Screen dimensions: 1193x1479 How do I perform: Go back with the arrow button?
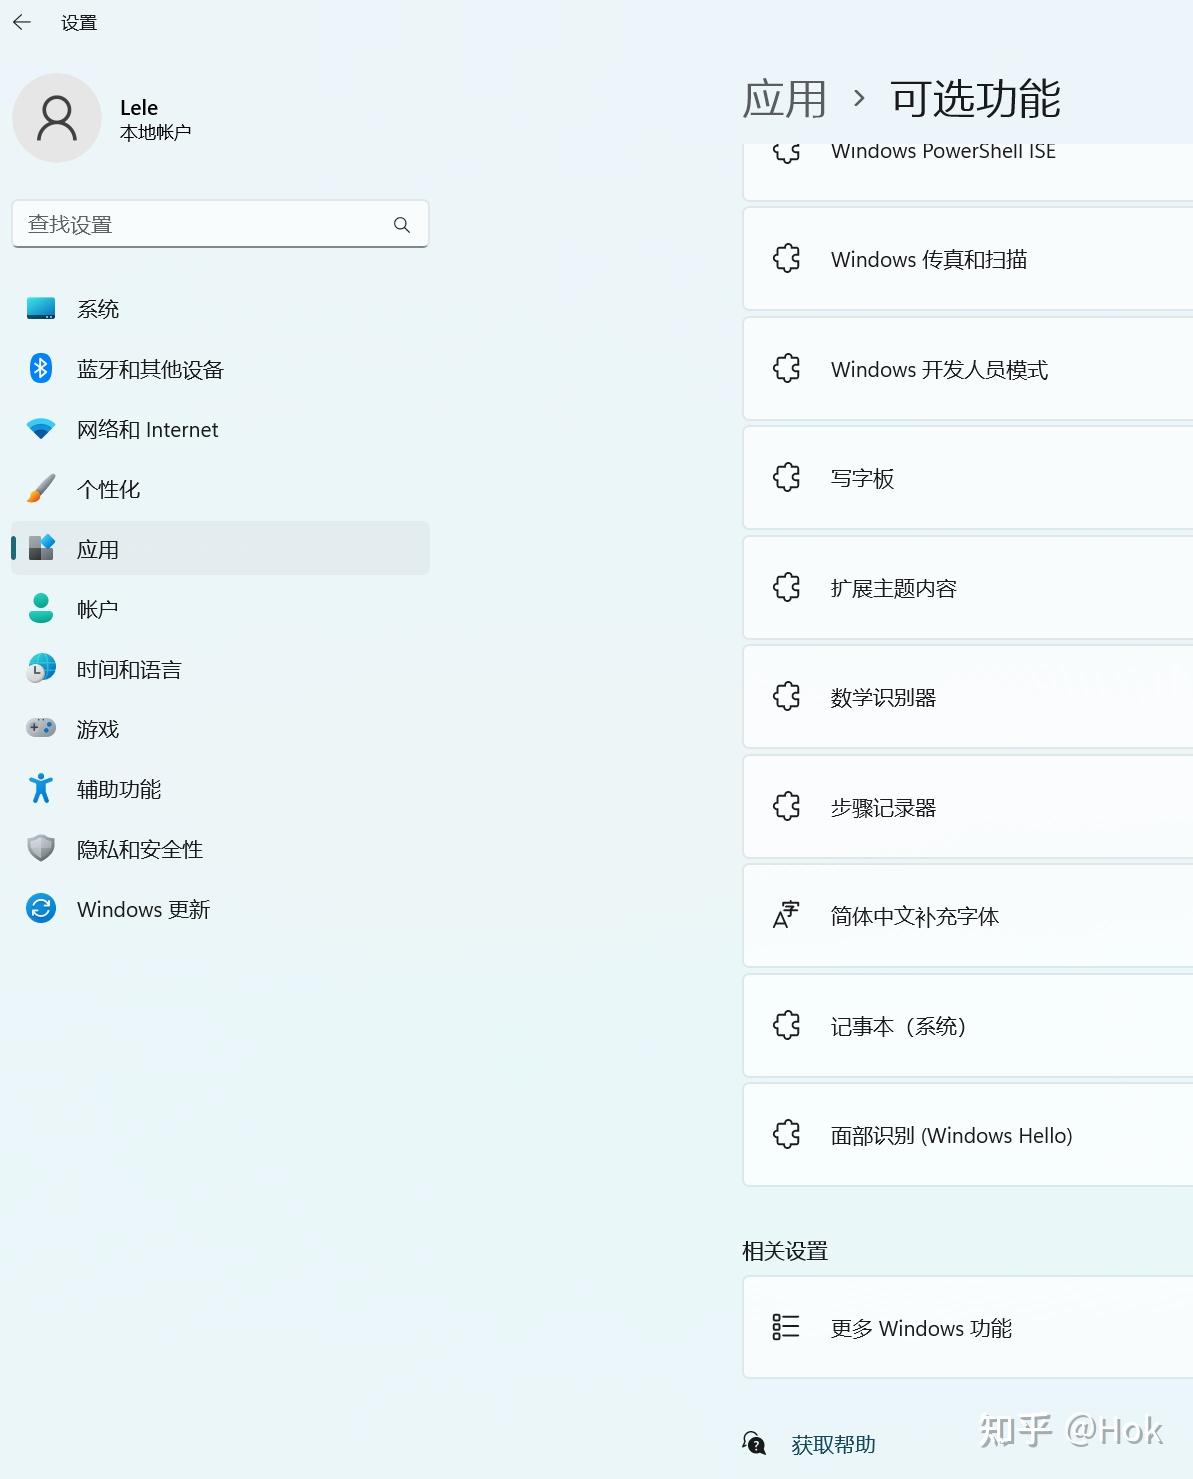point(21,21)
